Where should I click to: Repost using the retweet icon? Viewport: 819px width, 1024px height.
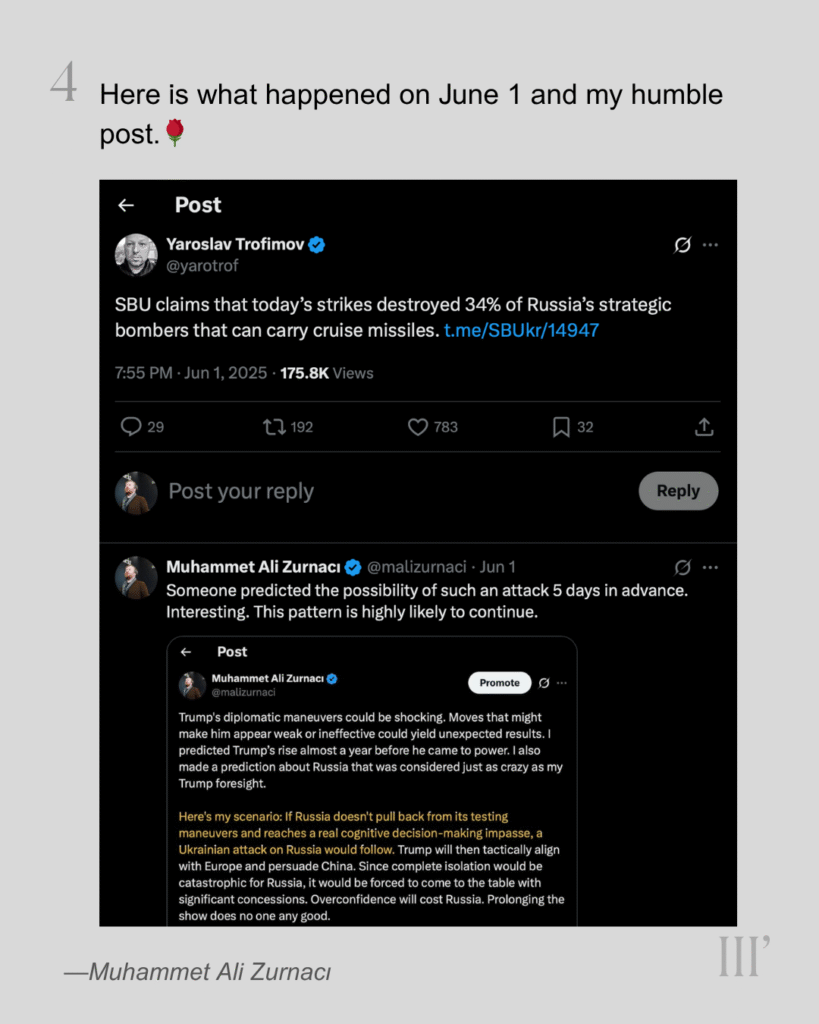[274, 427]
